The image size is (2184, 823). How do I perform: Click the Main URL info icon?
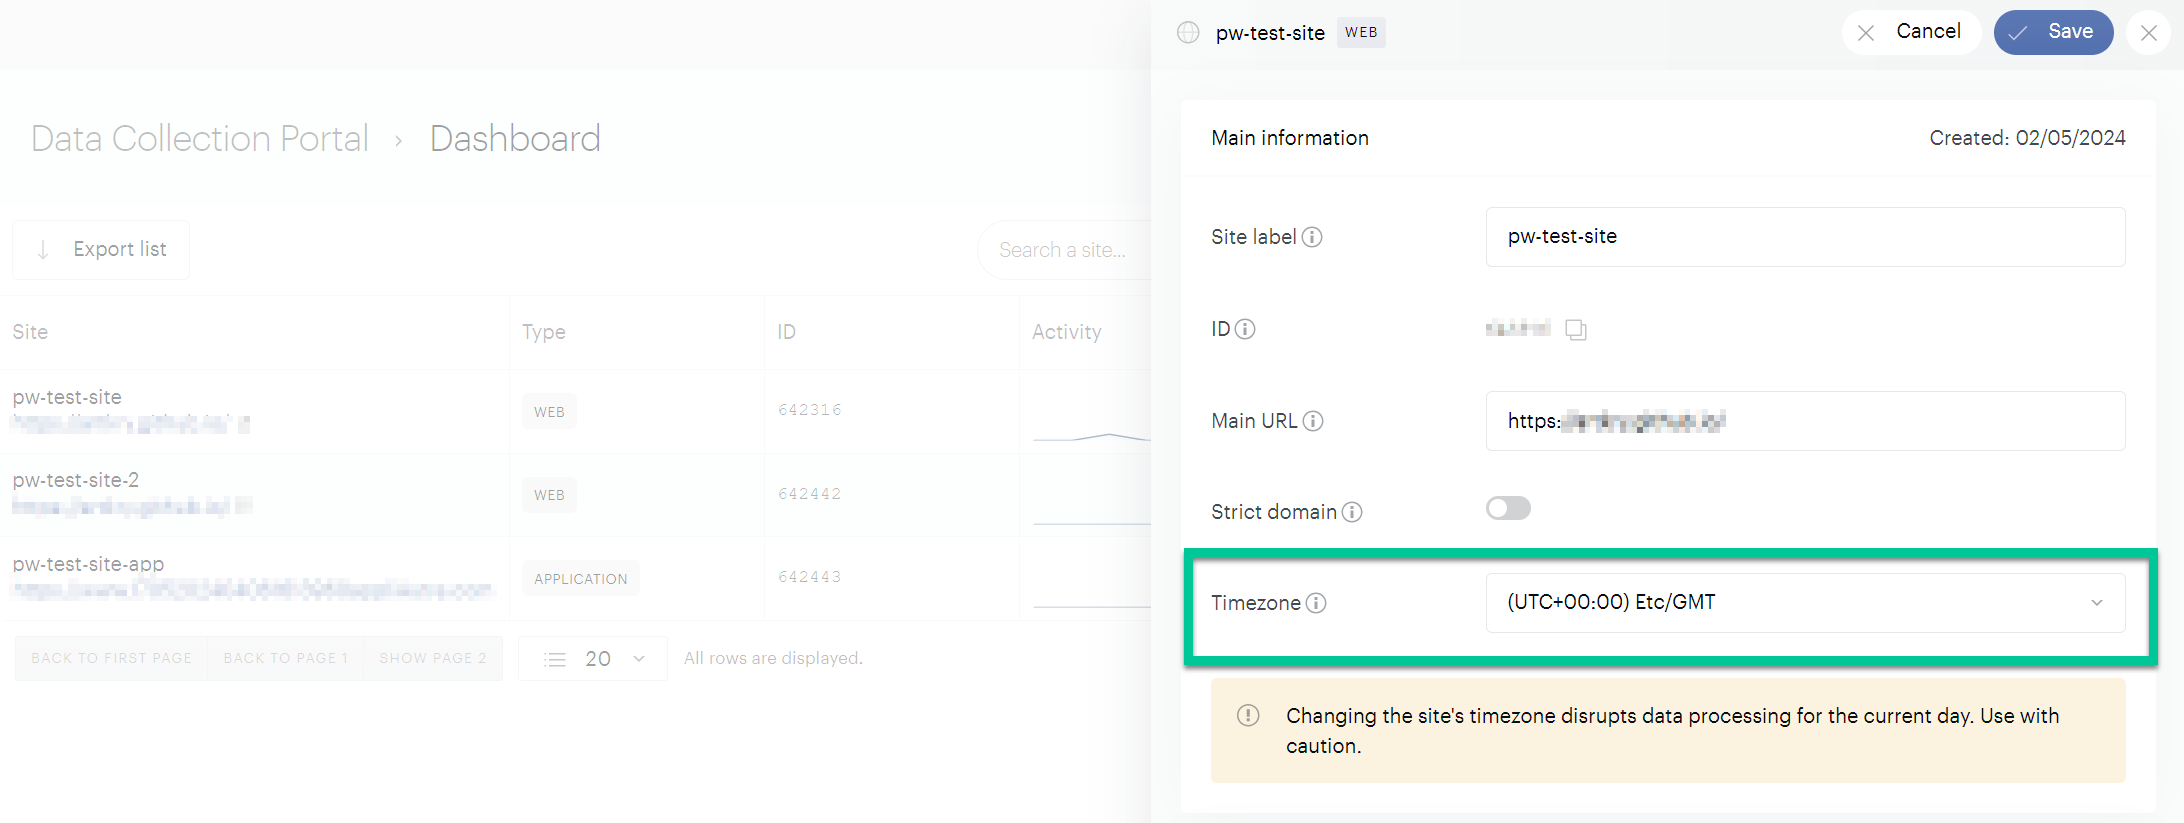tap(1315, 421)
